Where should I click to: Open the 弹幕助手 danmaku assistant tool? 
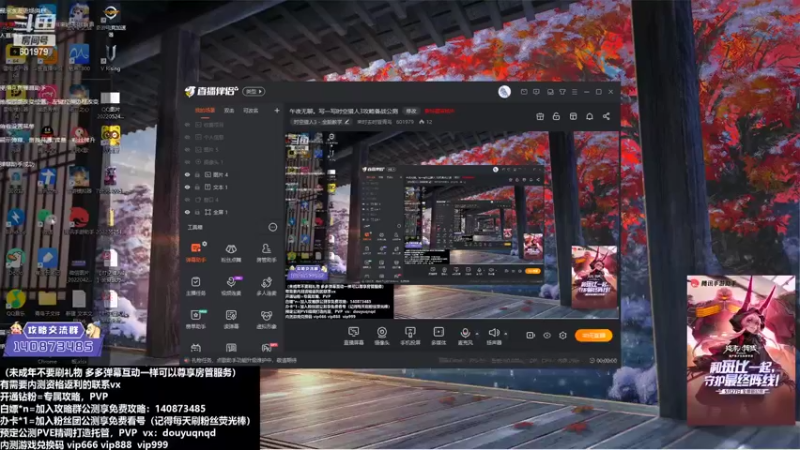click(195, 253)
